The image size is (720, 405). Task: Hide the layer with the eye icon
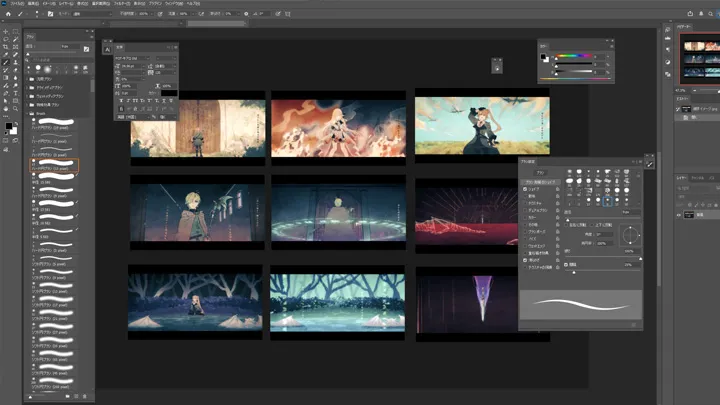point(679,214)
